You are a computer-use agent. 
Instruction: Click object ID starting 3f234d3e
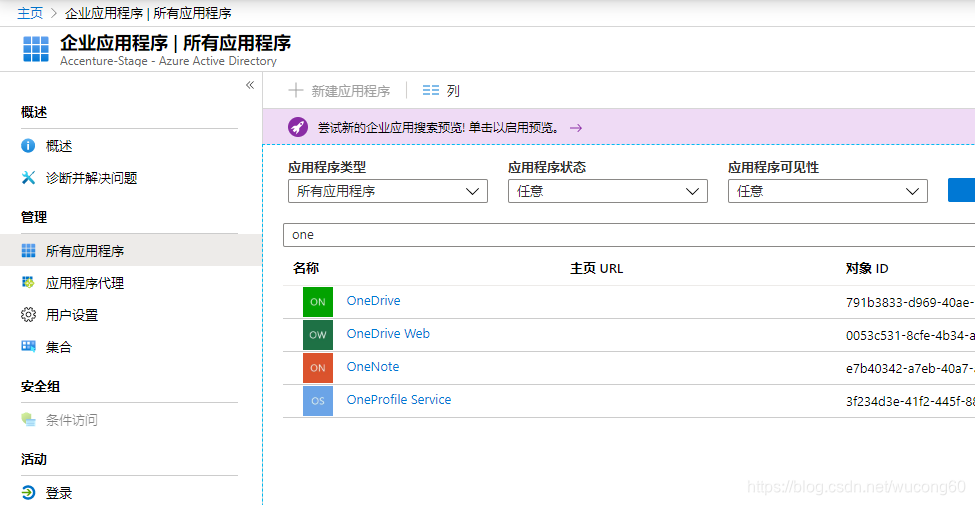coord(910,401)
